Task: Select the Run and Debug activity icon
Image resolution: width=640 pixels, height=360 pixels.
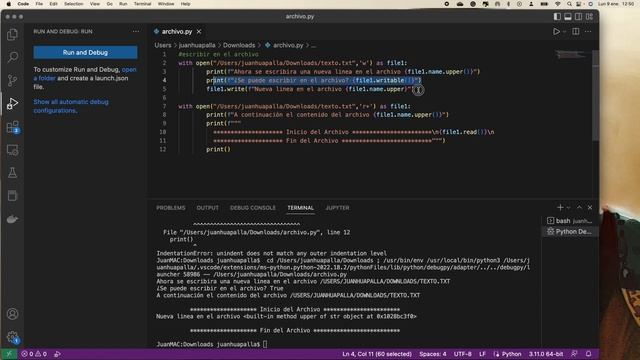Action: pos(12,103)
